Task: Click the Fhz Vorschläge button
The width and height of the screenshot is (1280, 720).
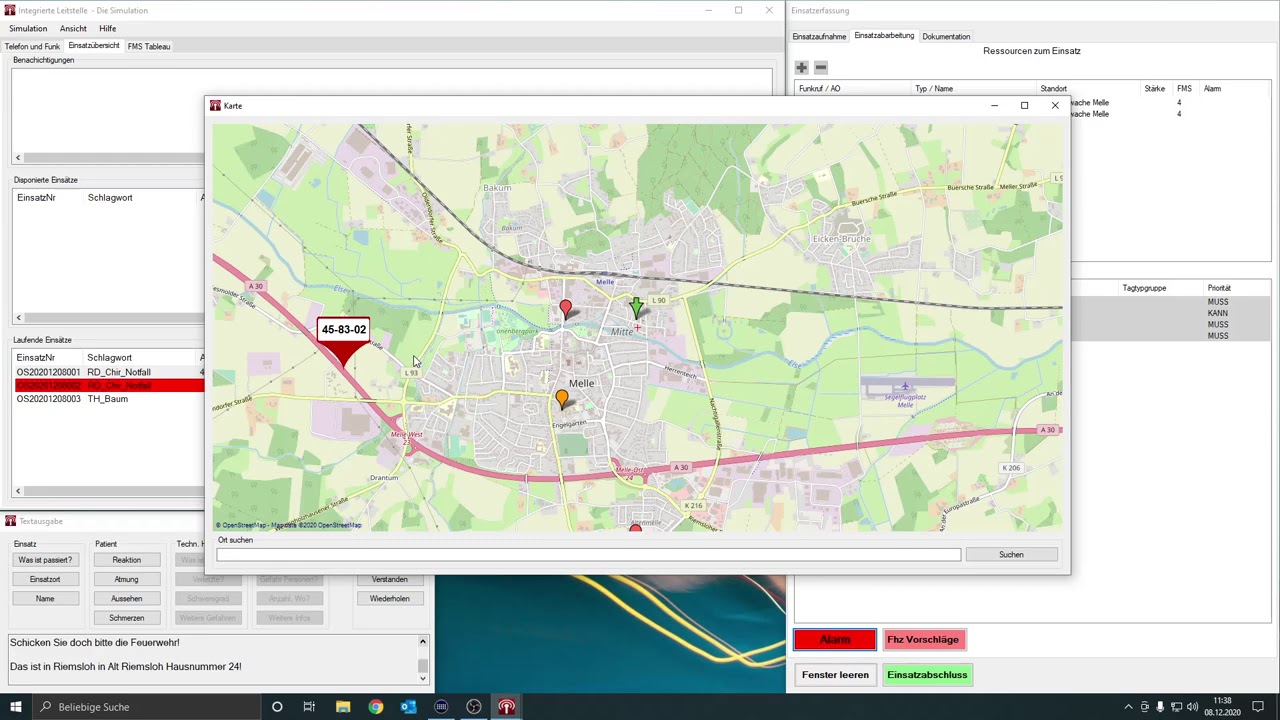Action: tap(923, 640)
